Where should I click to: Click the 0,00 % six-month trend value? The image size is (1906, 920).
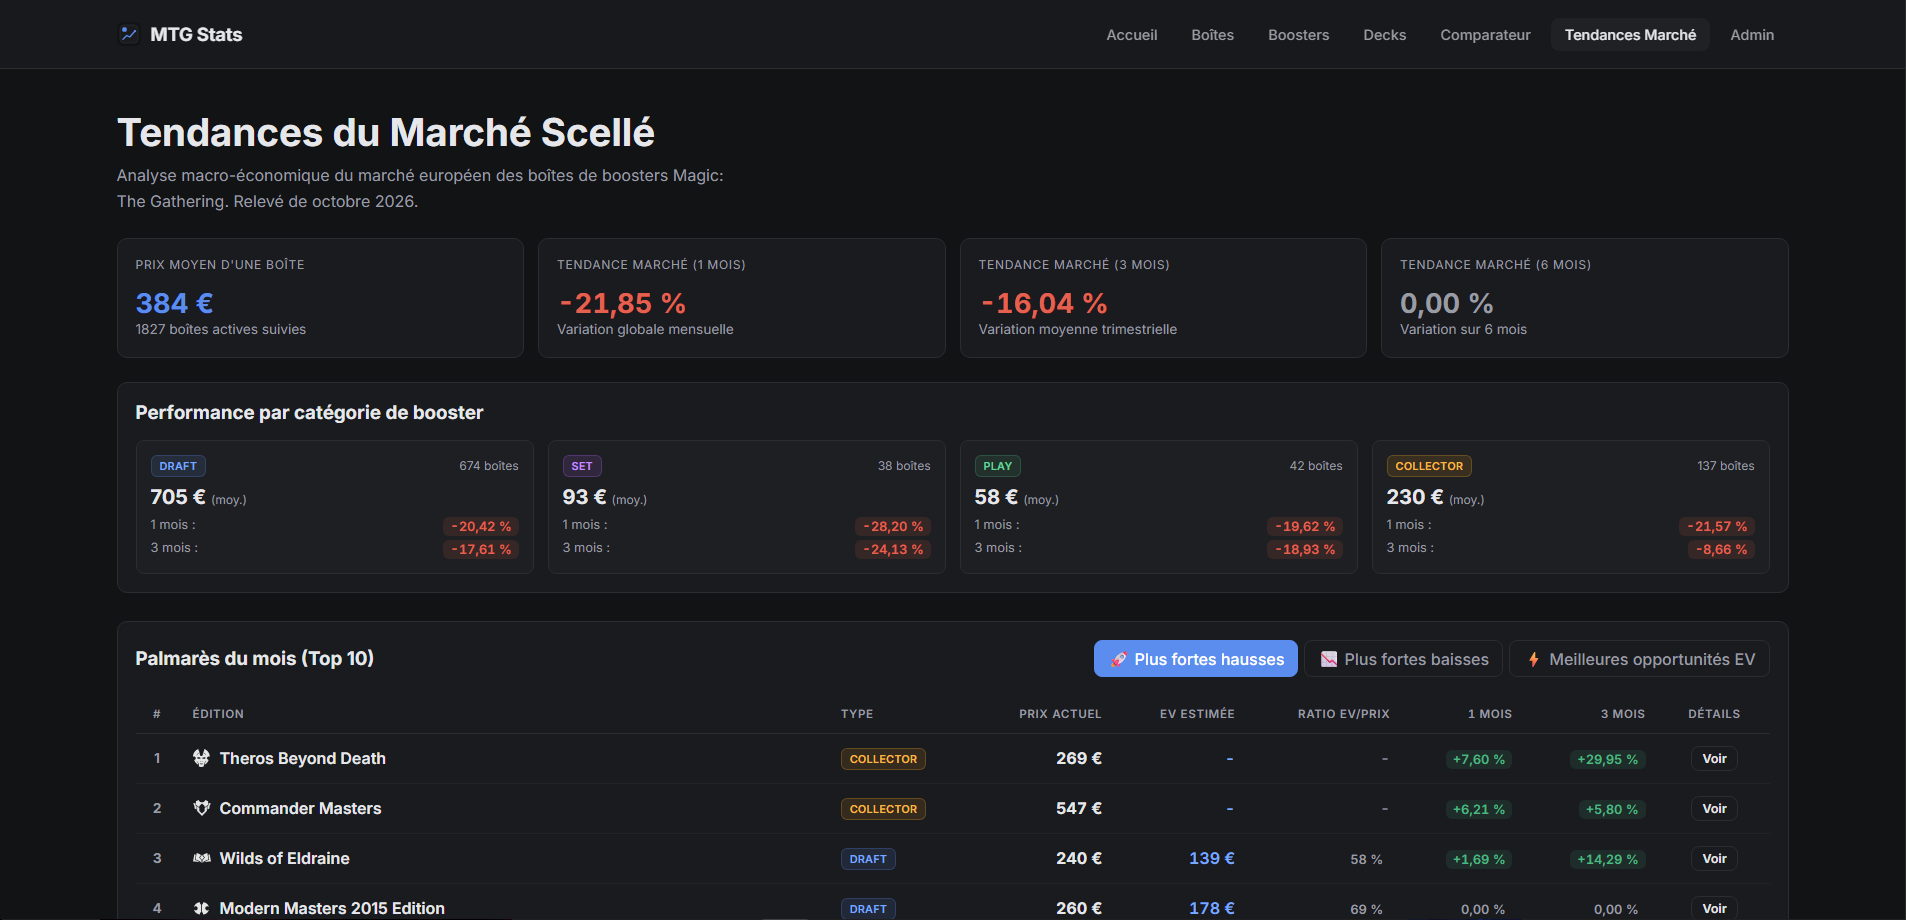[1446, 303]
